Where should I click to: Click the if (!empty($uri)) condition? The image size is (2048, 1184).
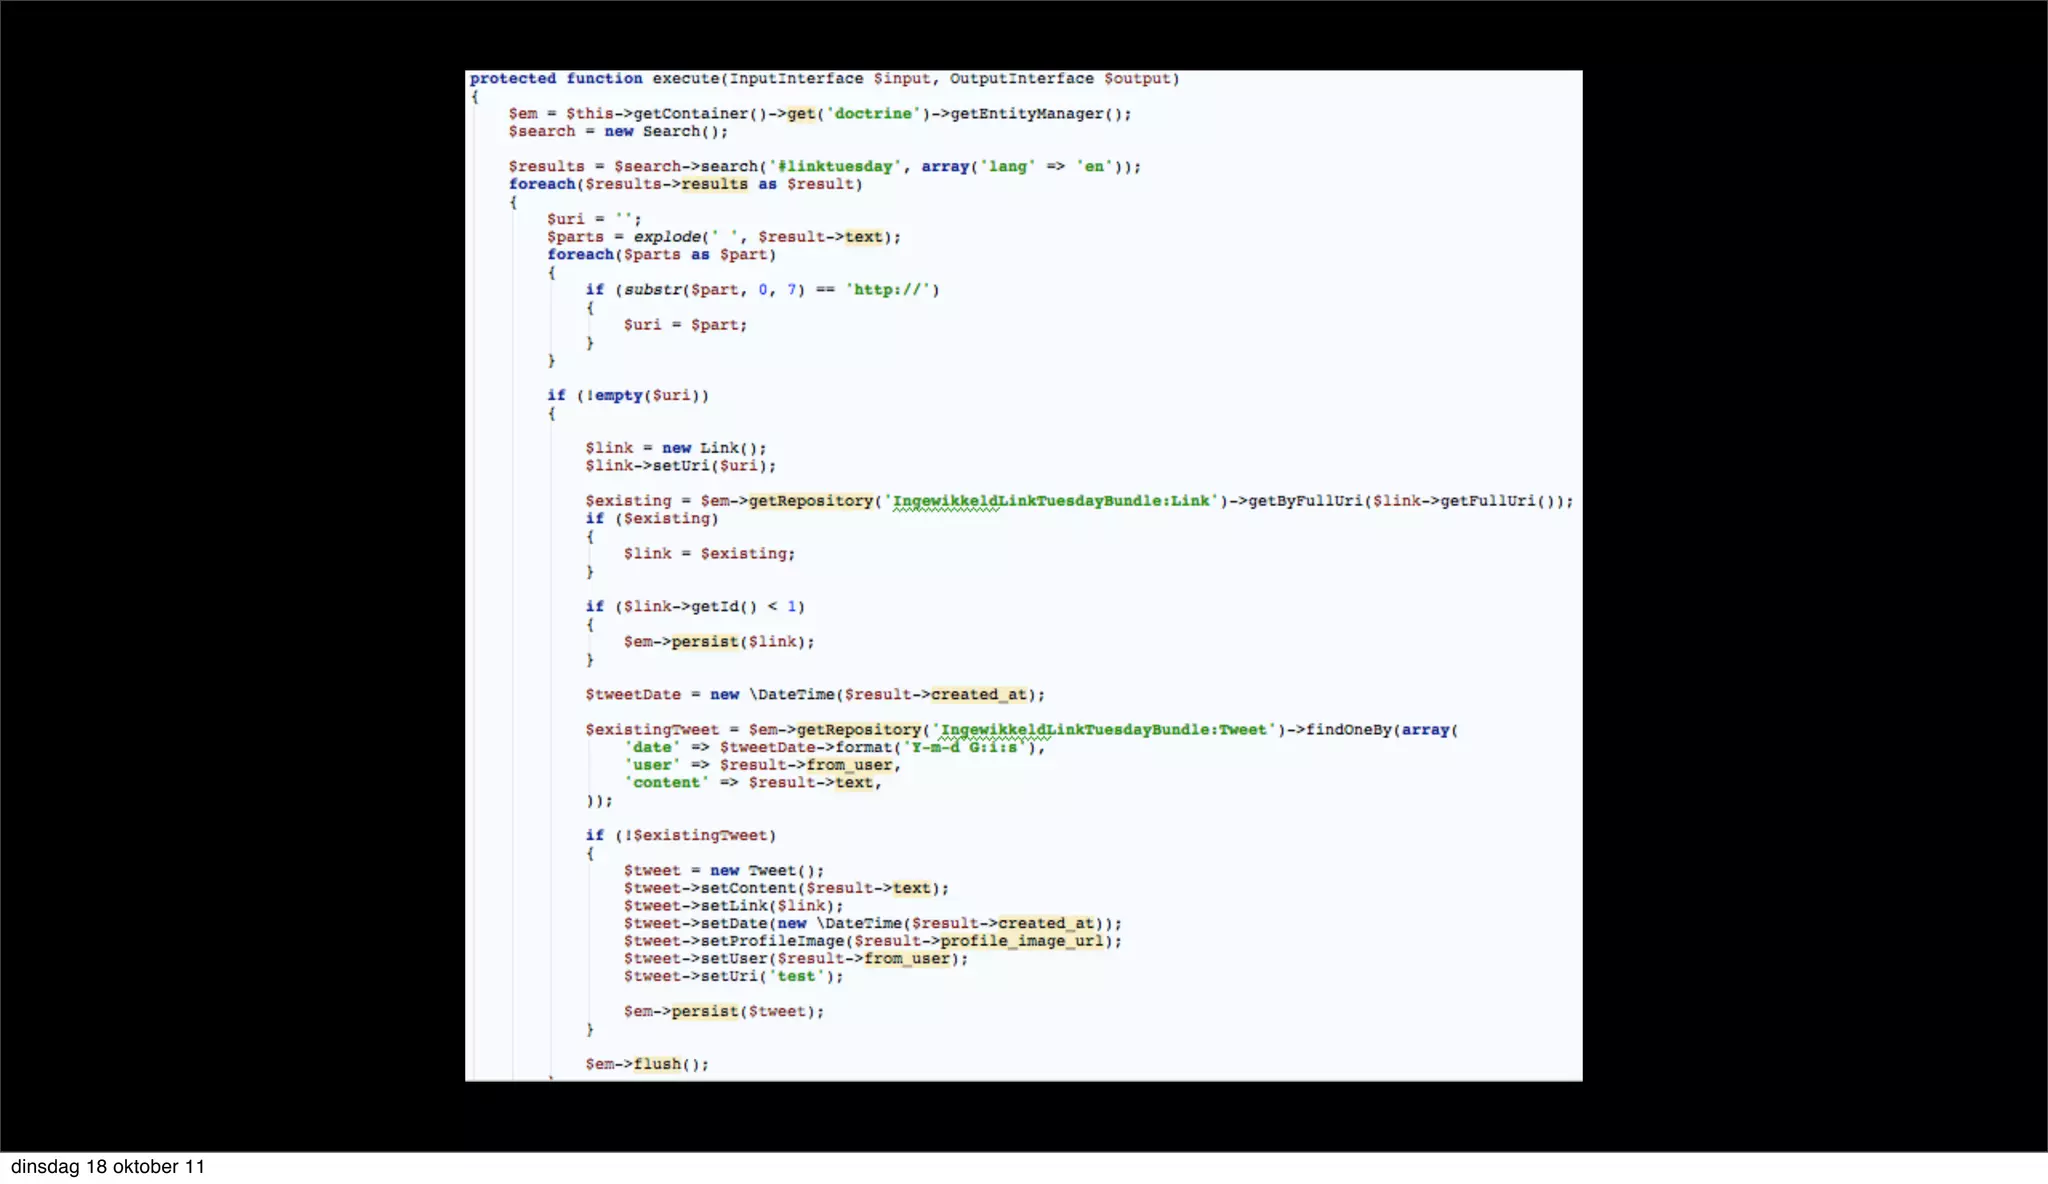tap(627, 396)
